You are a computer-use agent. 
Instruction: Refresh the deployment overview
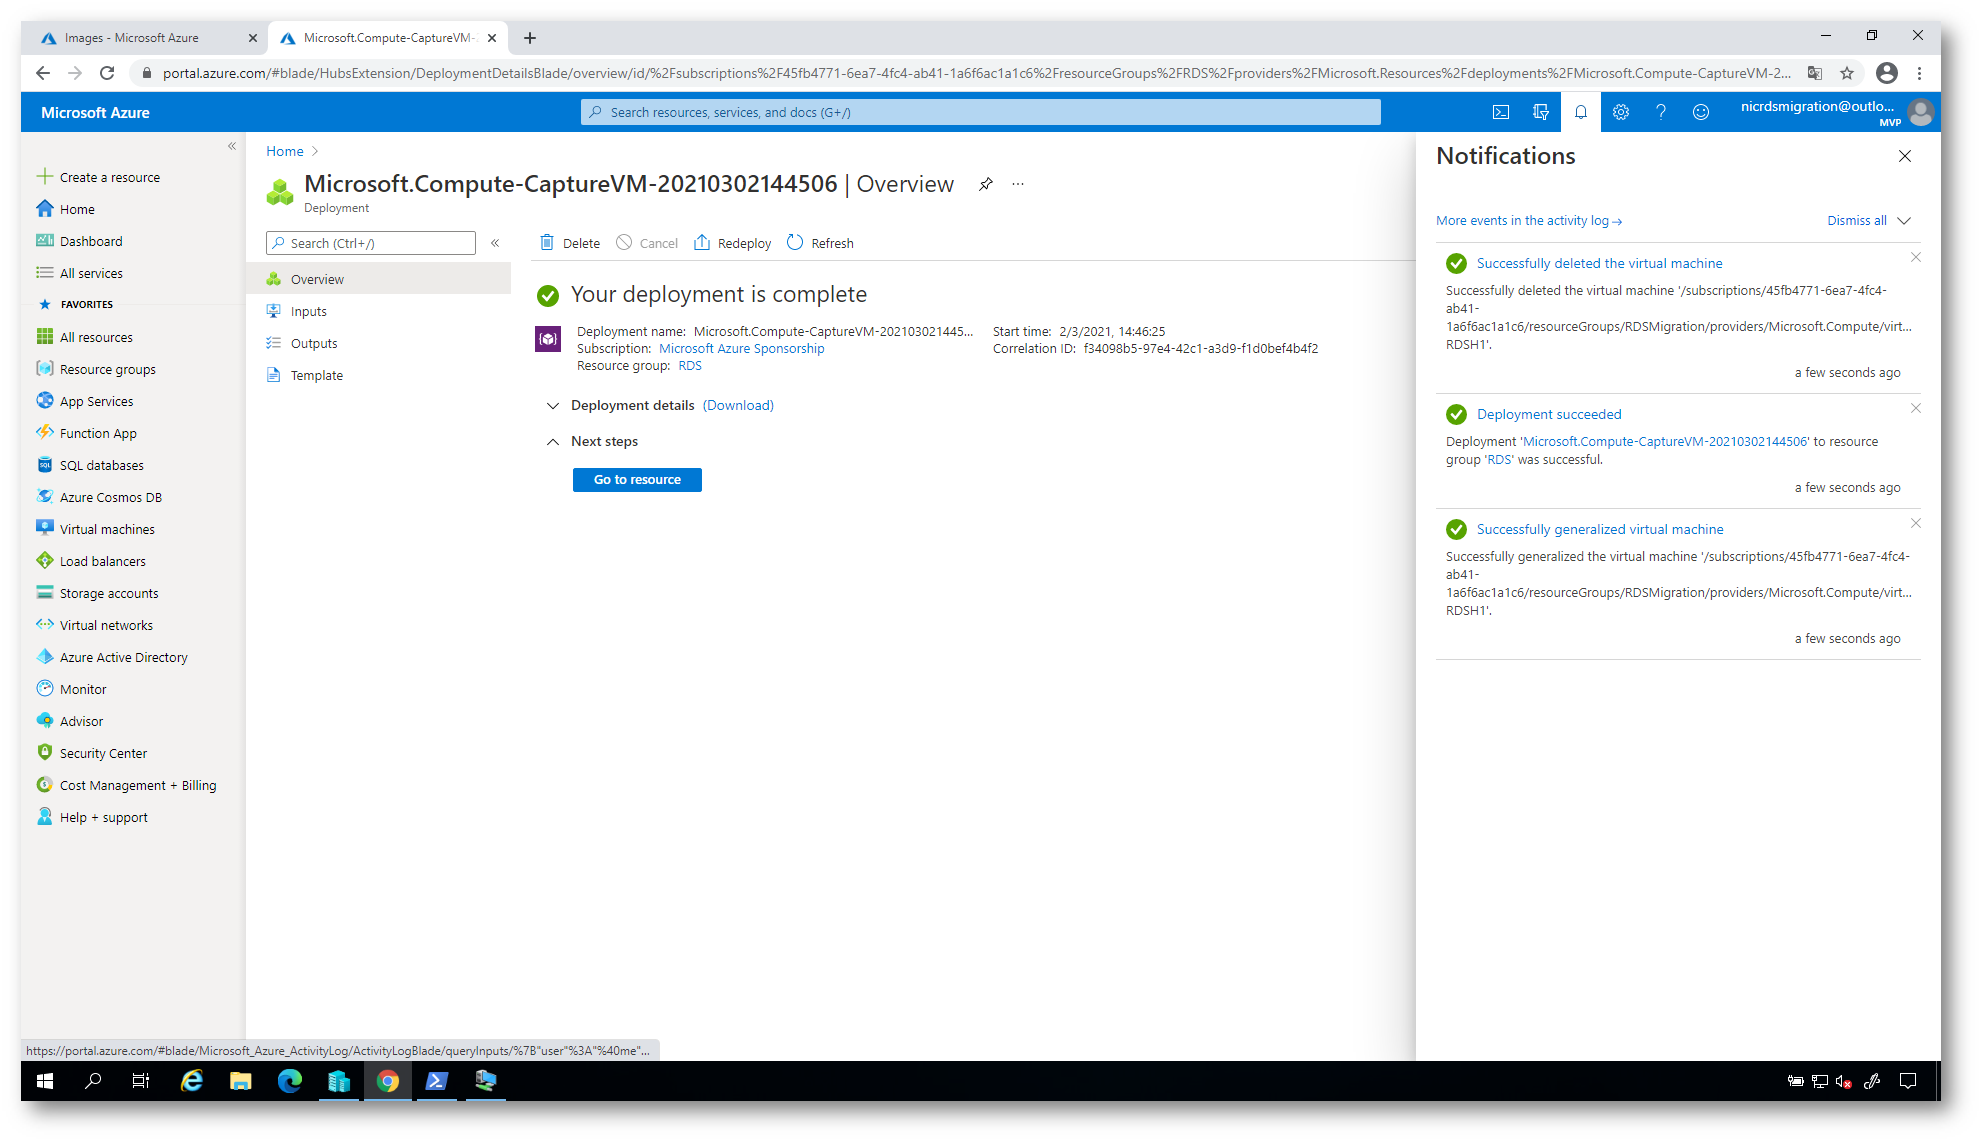(820, 243)
